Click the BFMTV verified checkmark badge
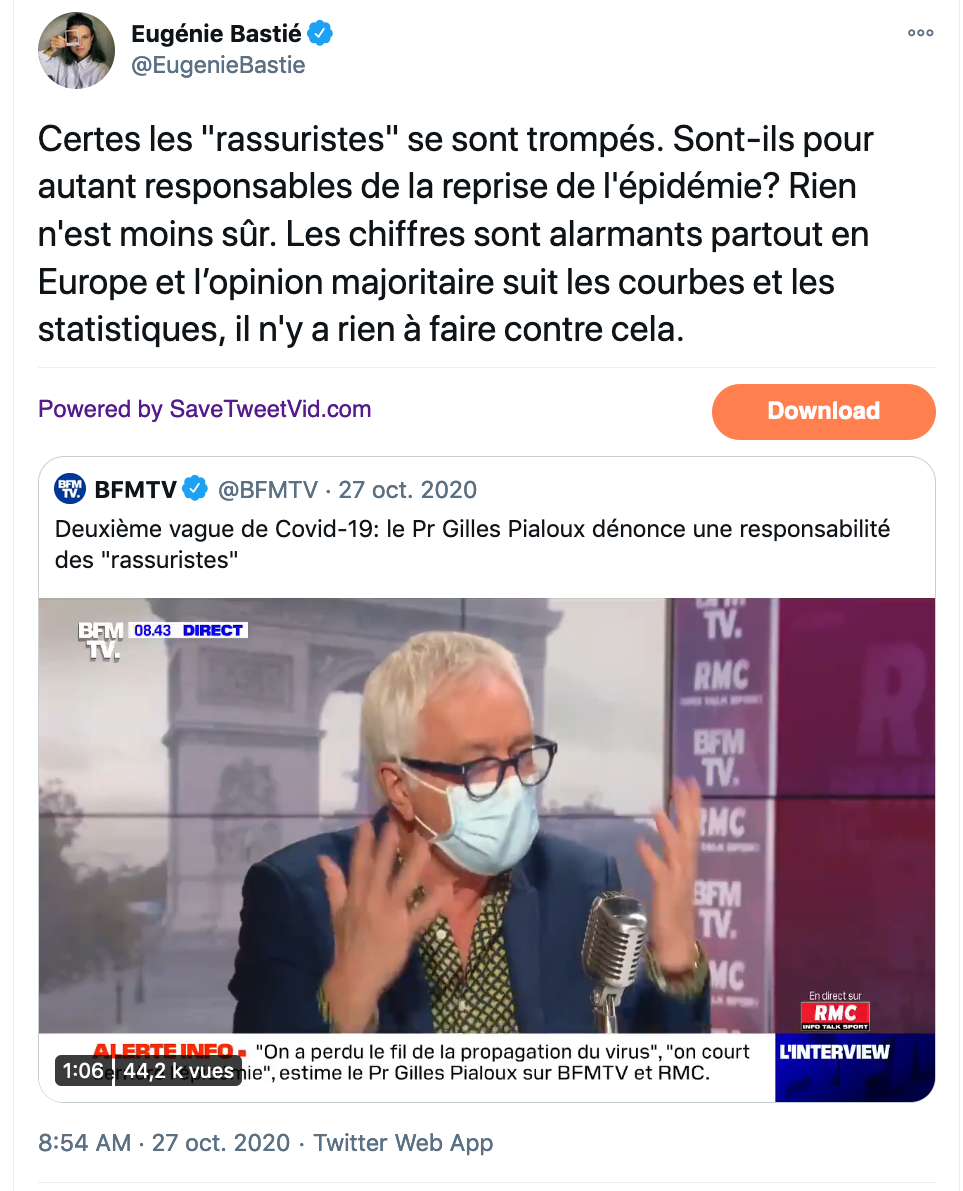Image resolution: width=963 pixels, height=1191 pixels. pos(196,488)
